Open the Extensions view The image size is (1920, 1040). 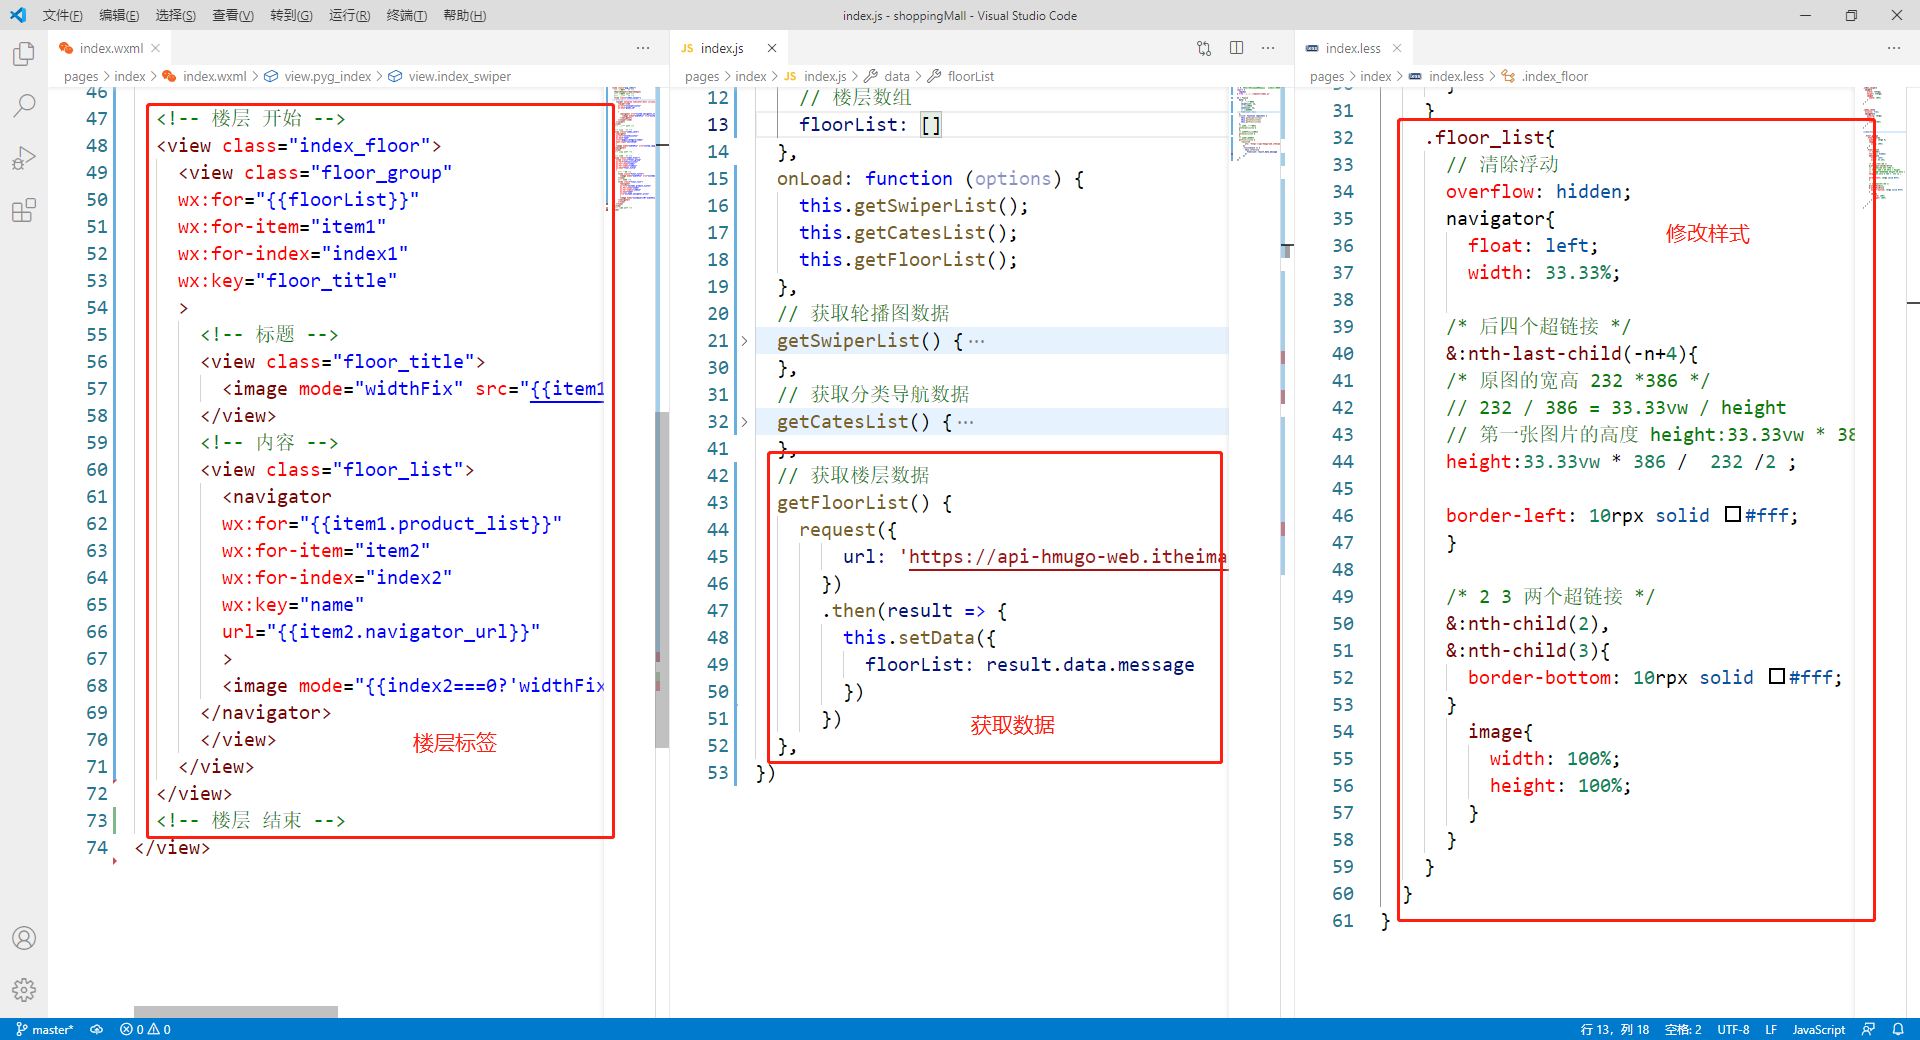[x=24, y=210]
